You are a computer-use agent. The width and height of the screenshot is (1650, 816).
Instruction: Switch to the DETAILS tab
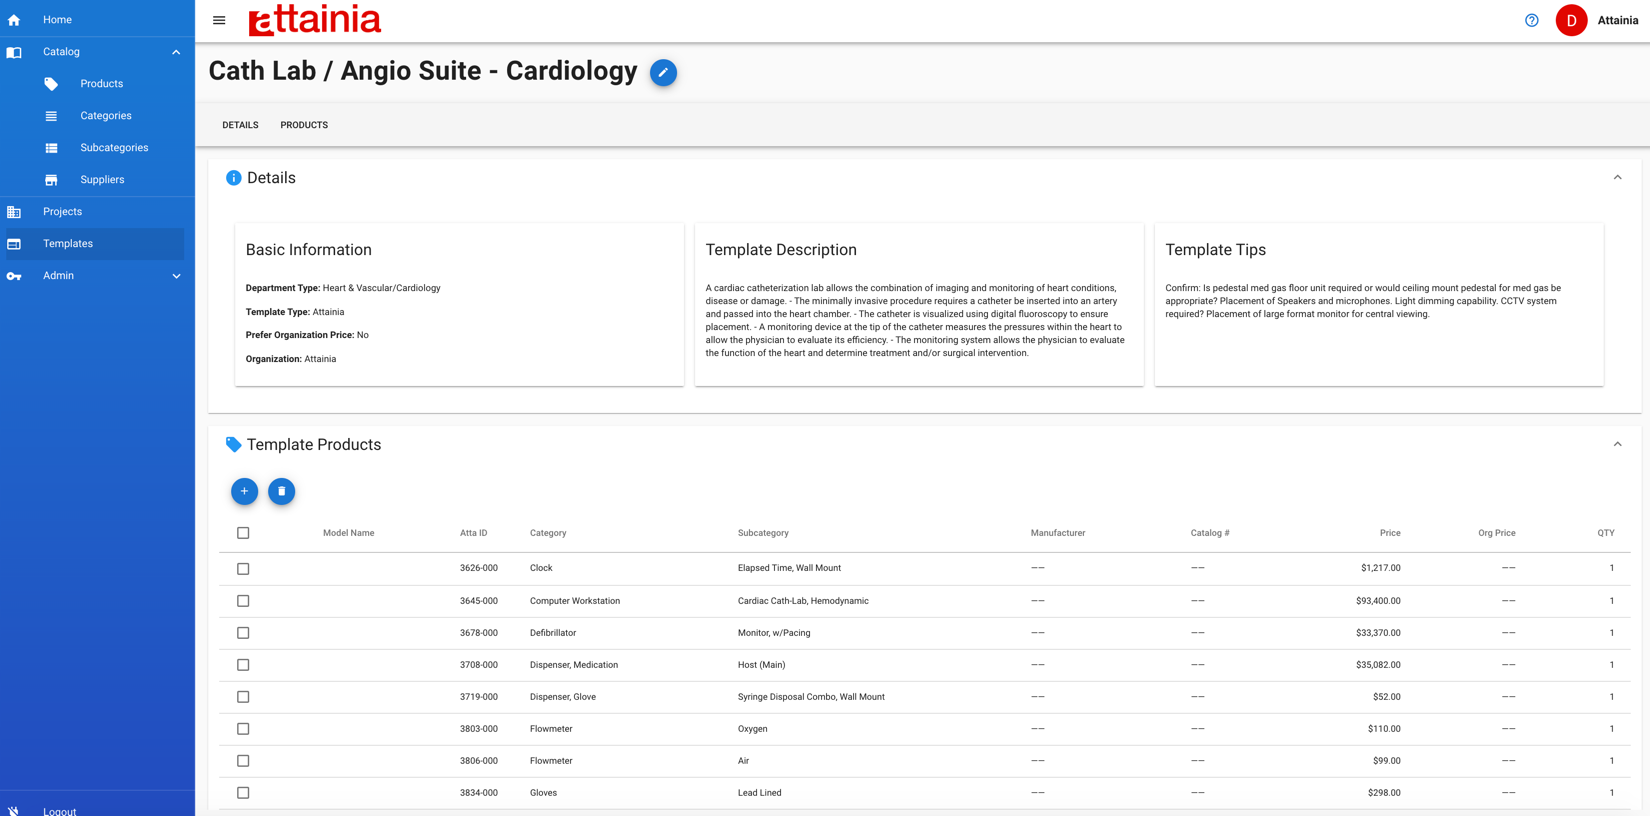(x=240, y=125)
